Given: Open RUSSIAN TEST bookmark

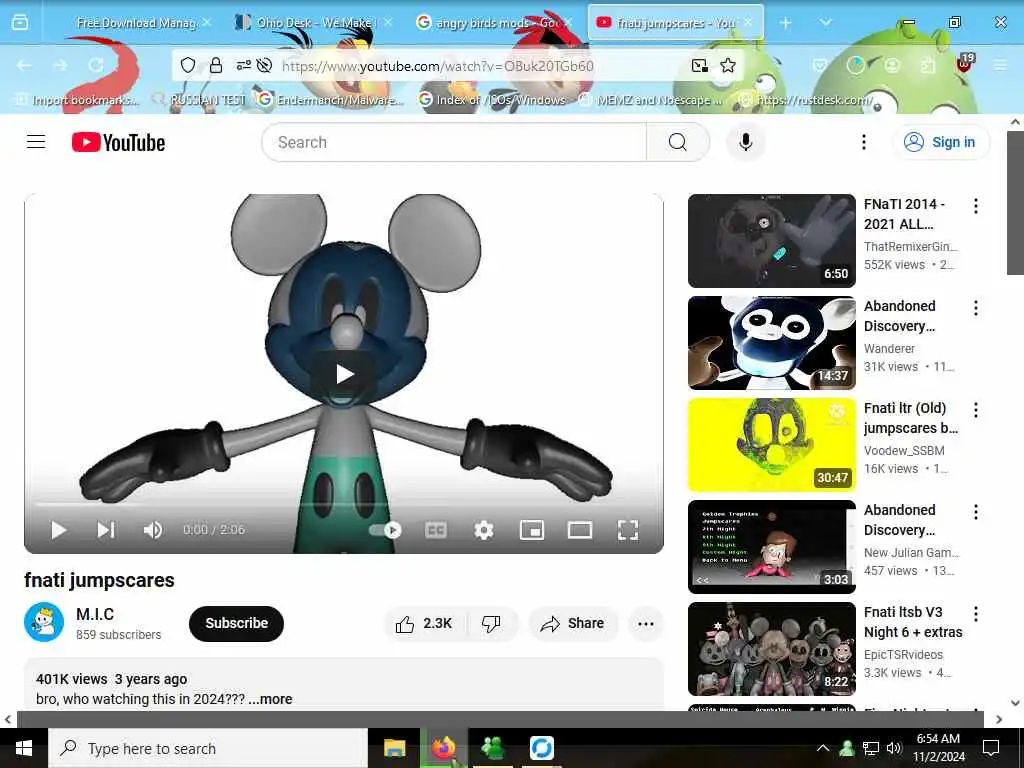Looking at the screenshot, I should click(200, 99).
